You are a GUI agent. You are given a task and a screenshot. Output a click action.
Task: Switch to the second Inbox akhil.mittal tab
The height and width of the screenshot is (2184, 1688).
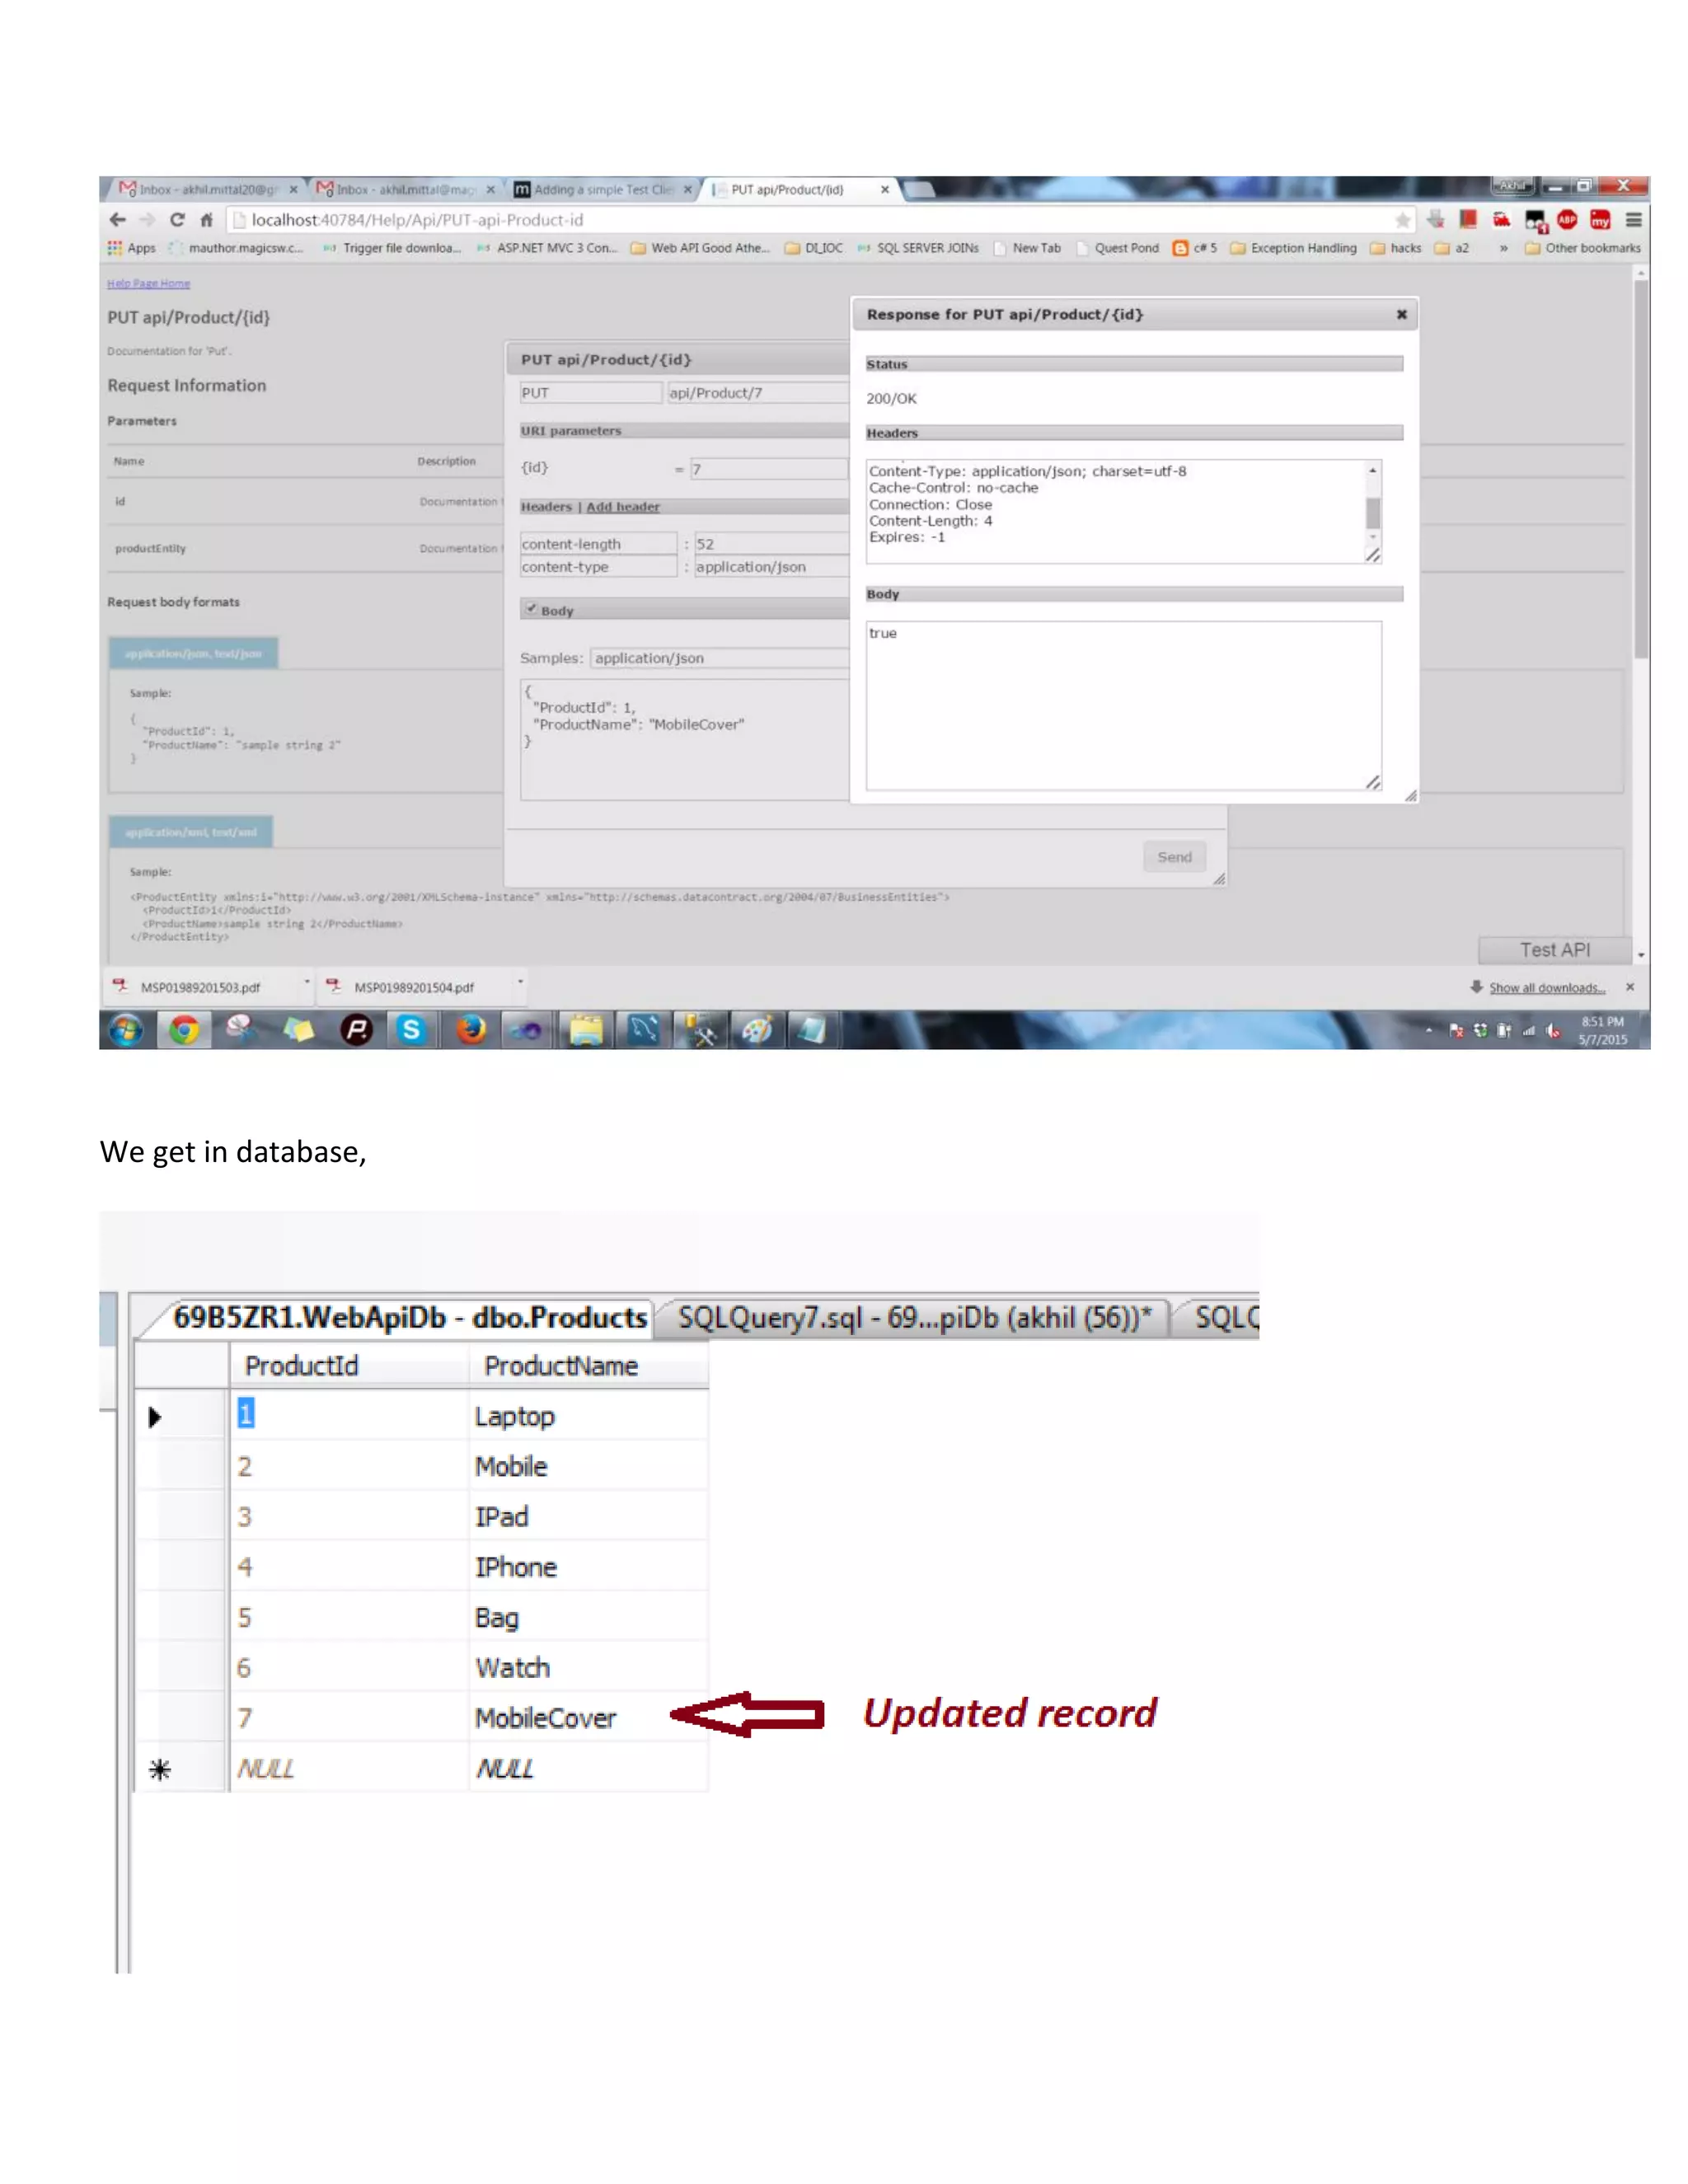(405, 189)
